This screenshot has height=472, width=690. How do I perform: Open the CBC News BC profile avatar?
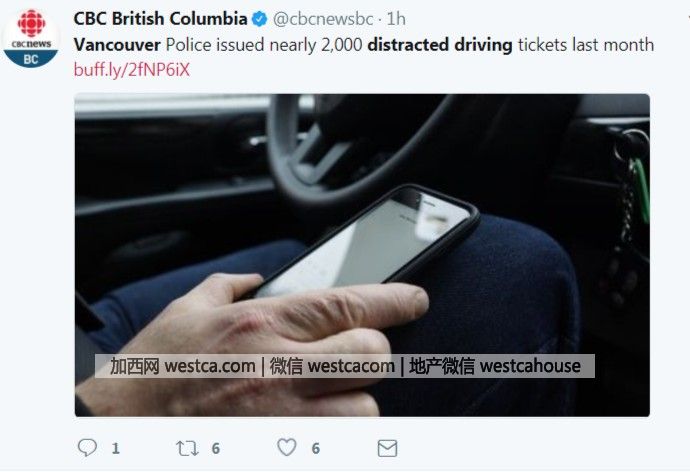tap(31, 38)
